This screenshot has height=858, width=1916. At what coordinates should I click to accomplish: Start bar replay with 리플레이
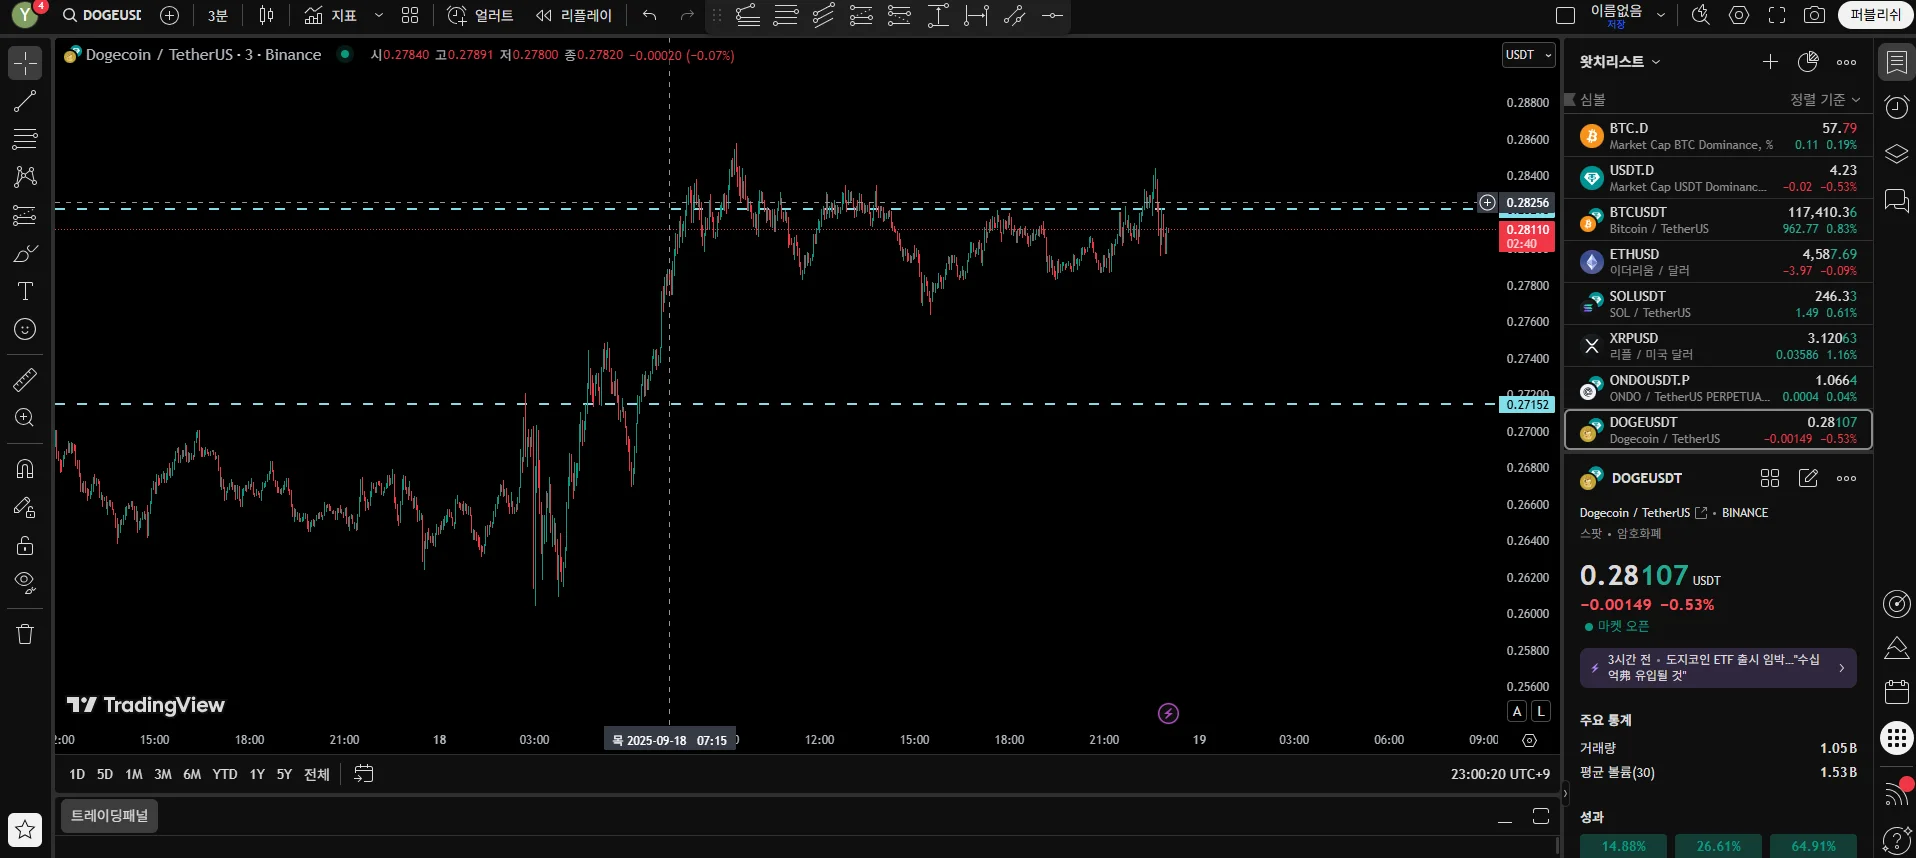click(573, 15)
